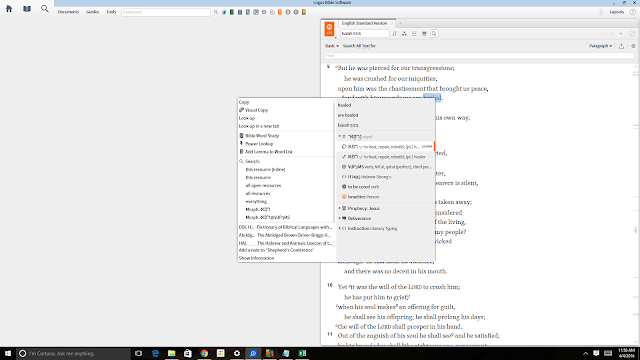This screenshot has width=640, height=360.
Task: Search 'all resources' option
Action: pos(258,193)
